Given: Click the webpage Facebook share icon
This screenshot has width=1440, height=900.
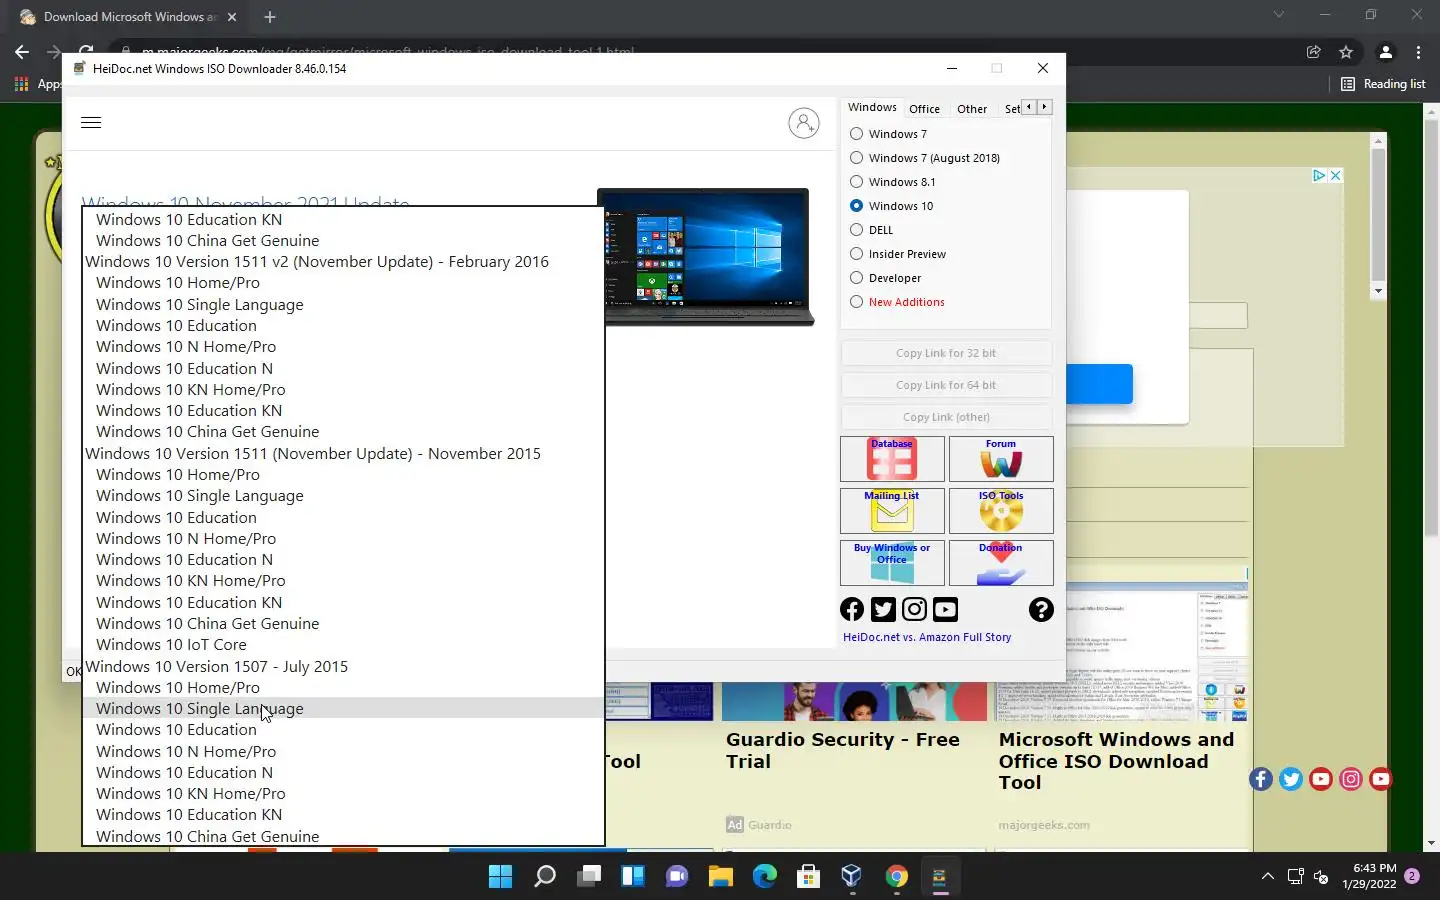Looking at the screenshot, I should (1261, 779).
